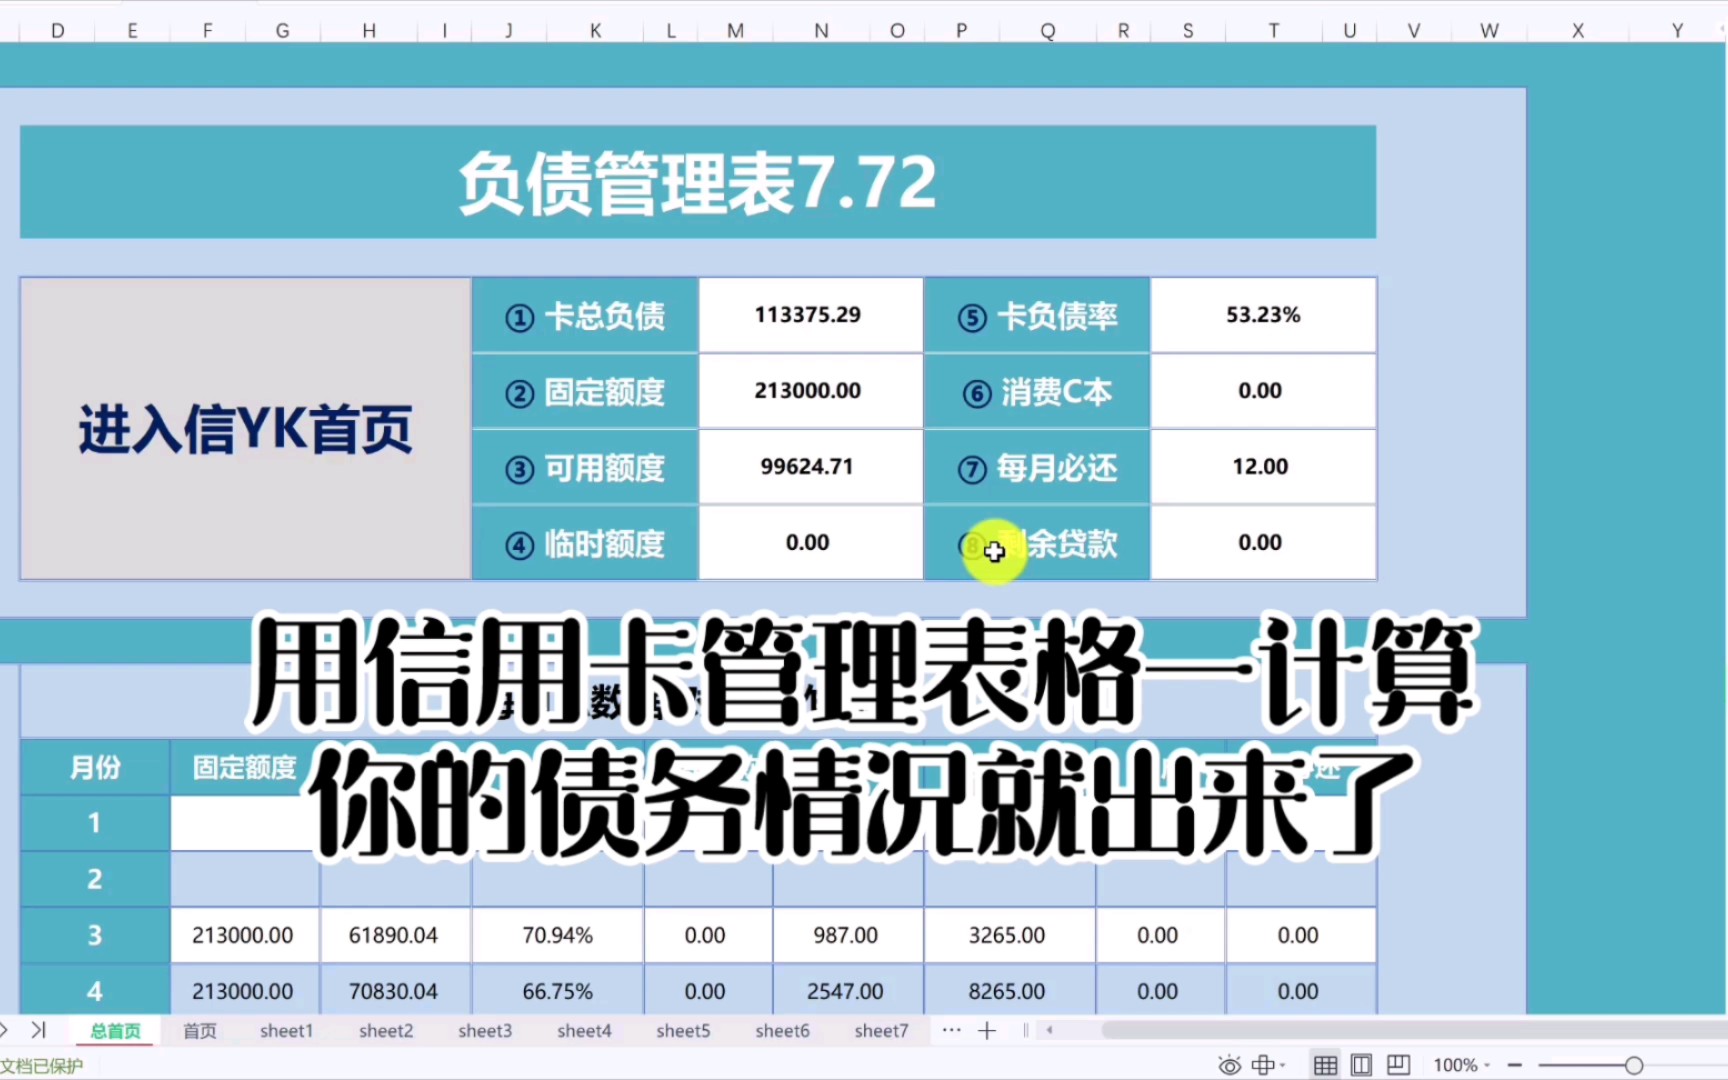Select the 987.00 cell
Viewport: 1728px width, 1080px height.
tap(847, 935)
